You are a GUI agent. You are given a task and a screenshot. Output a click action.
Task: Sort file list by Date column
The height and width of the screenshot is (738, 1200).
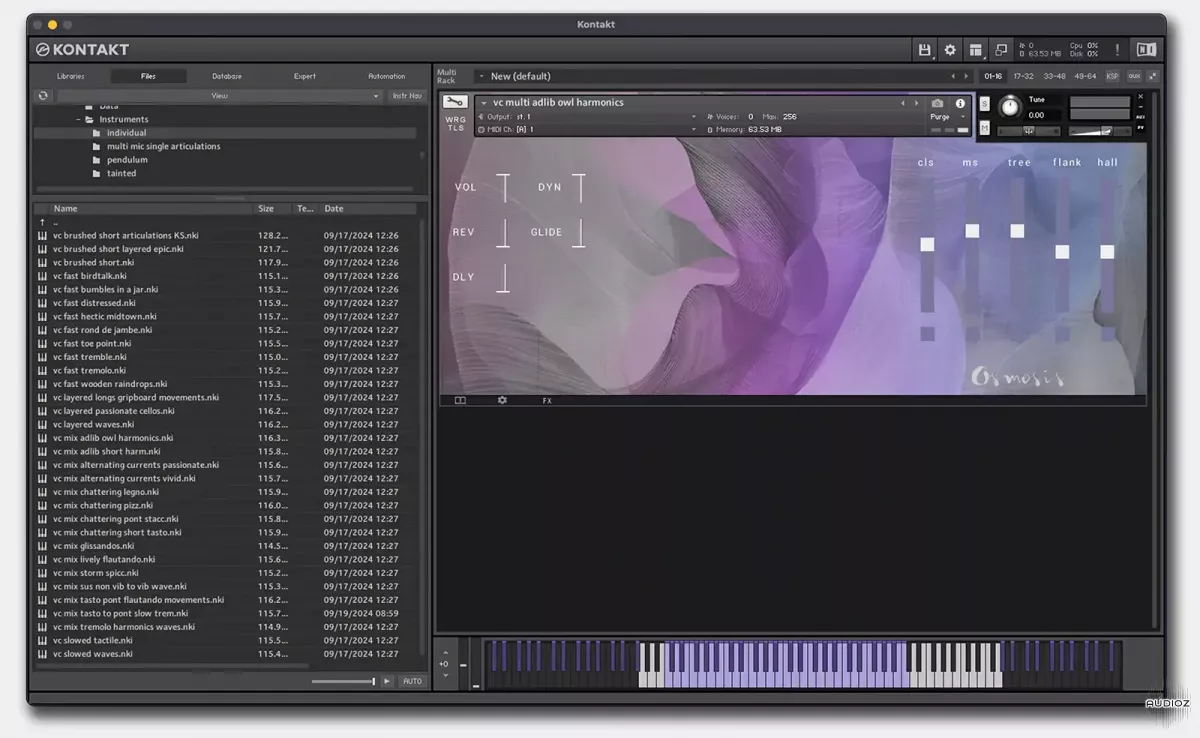pos(368,209)
